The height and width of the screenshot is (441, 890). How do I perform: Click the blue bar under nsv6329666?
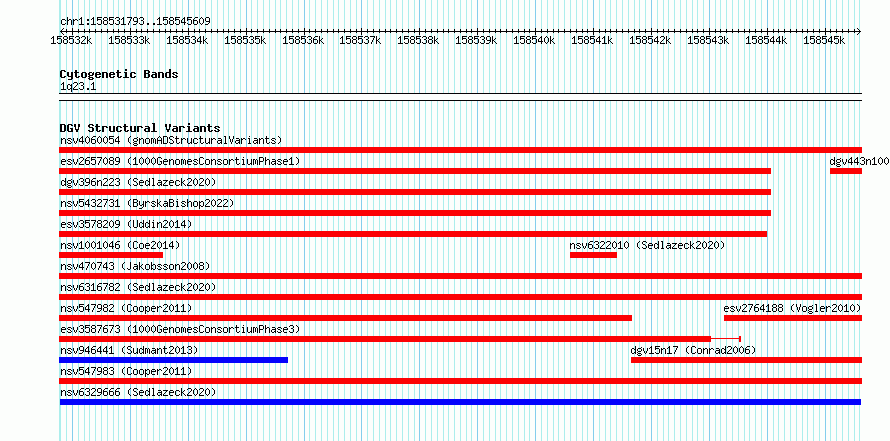460,402
